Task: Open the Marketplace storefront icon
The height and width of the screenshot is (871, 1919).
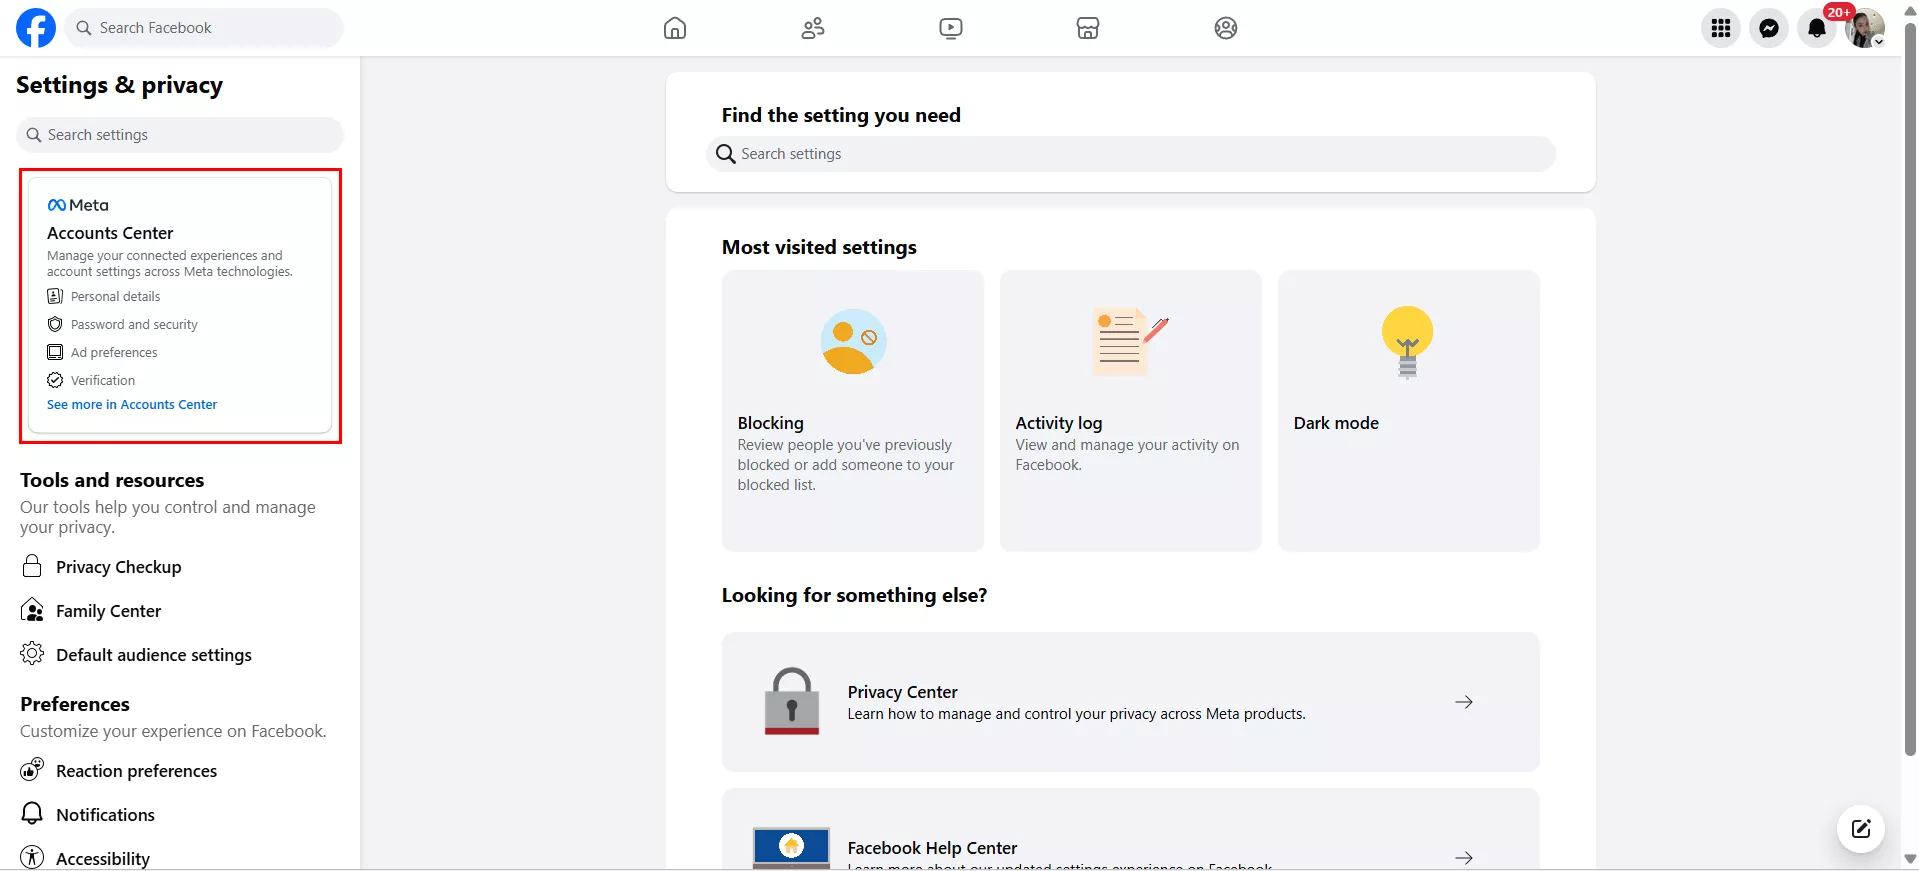Action: [x=1088, y=28]
